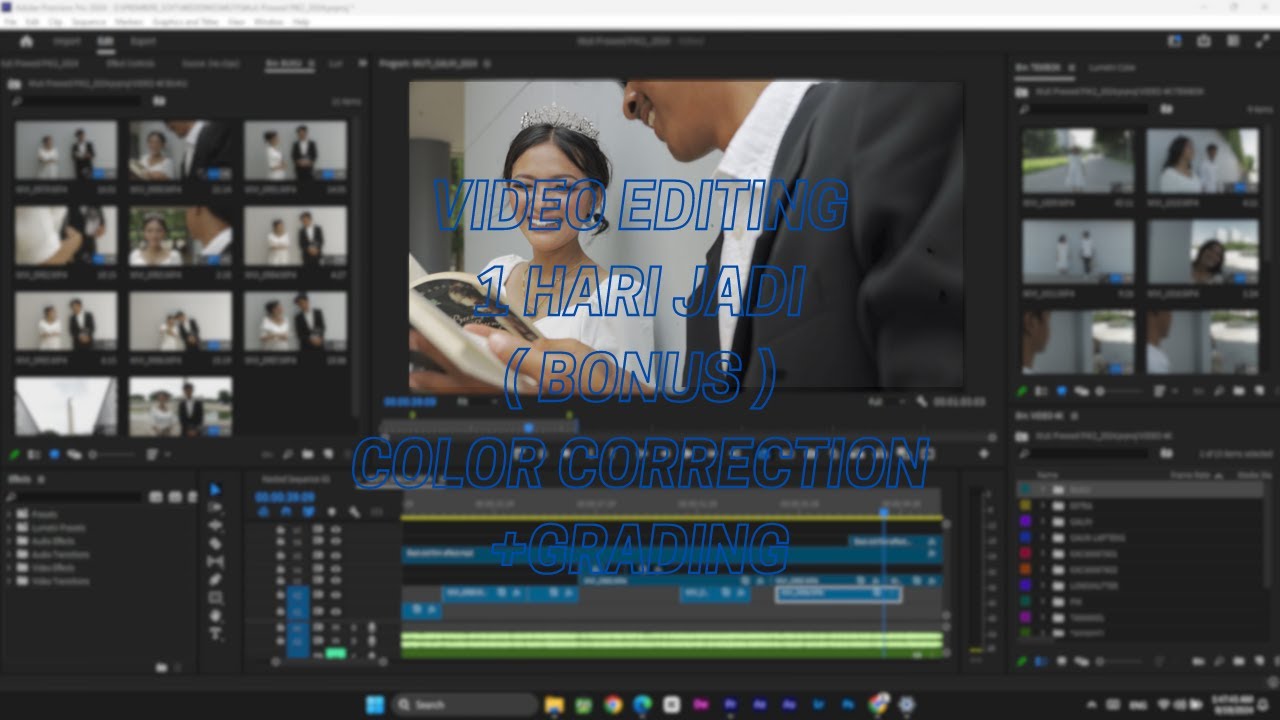This screenshot has height=720, width=1280.
Task: Open timeline display settings wrench
Action: click(354, 512)
